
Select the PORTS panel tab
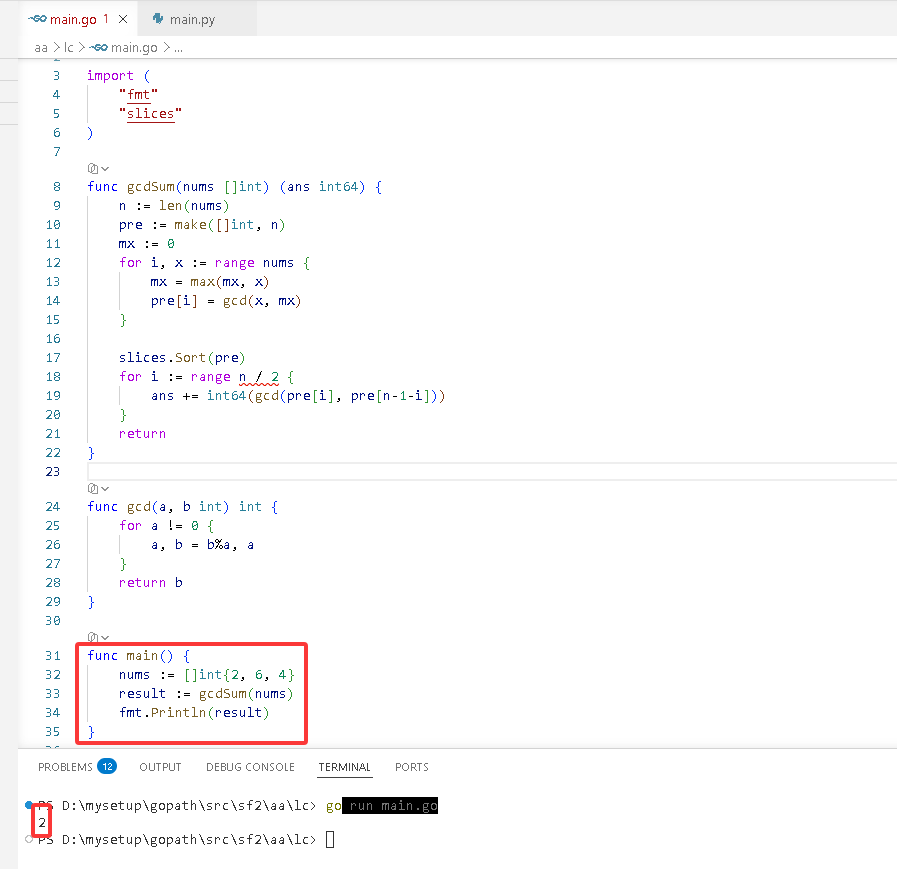tap(411, 767)
